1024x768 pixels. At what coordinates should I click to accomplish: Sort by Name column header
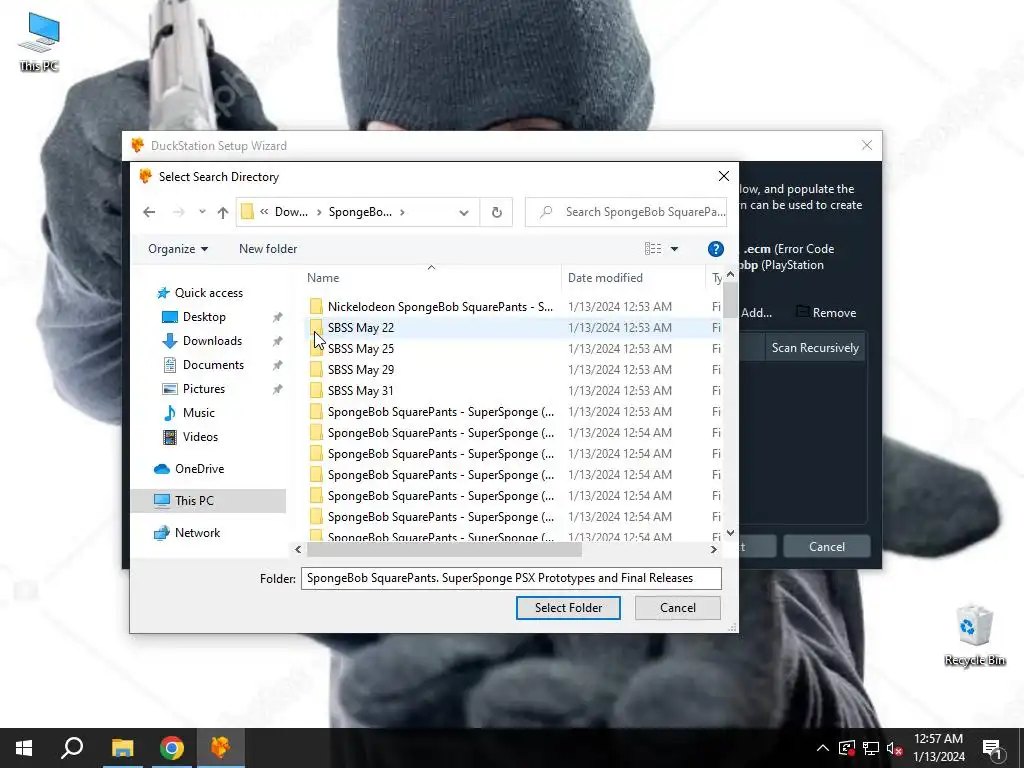point(431,278)
